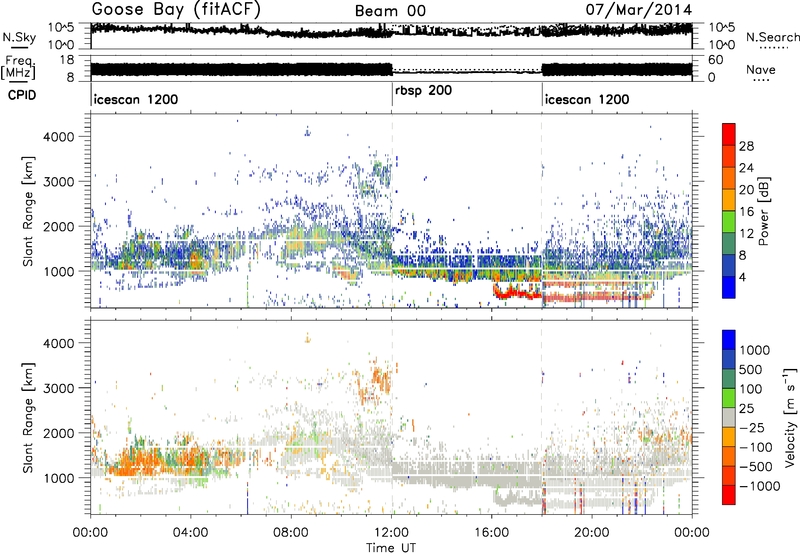Image resolution: width=800 pixels, height=554 pixels.
Task: Click the '12' tick on Power colorbar
Action: [x=746, y=234]
